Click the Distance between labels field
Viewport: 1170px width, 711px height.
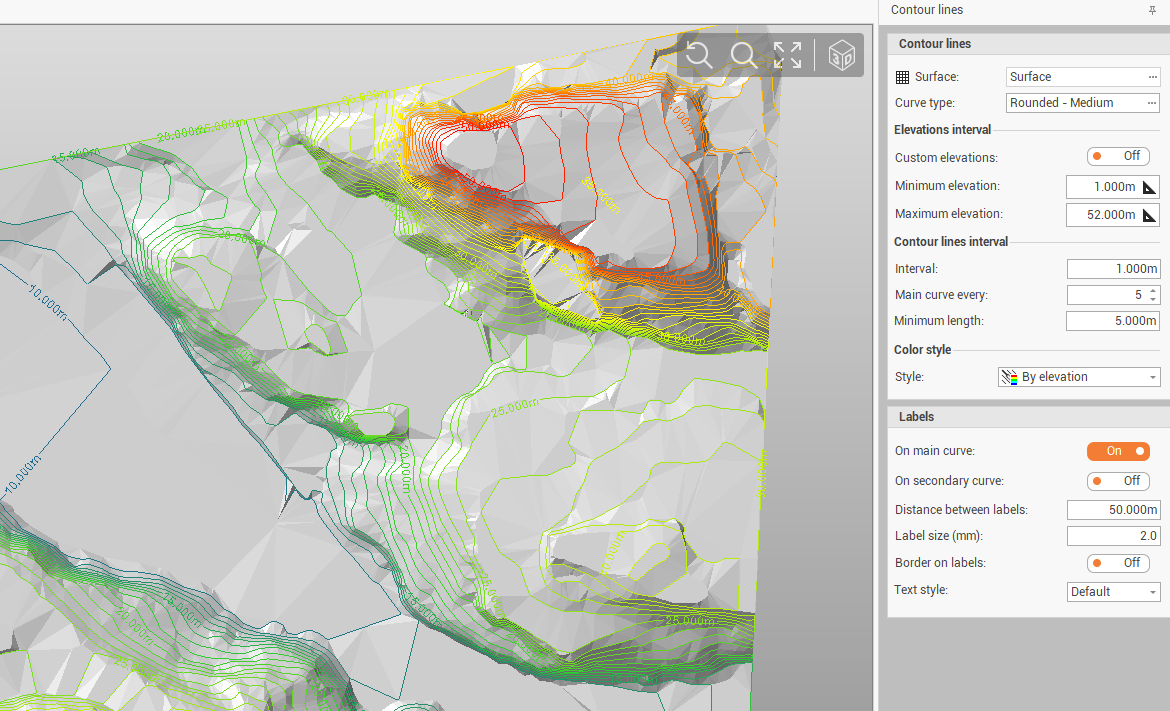point(1112,510)
